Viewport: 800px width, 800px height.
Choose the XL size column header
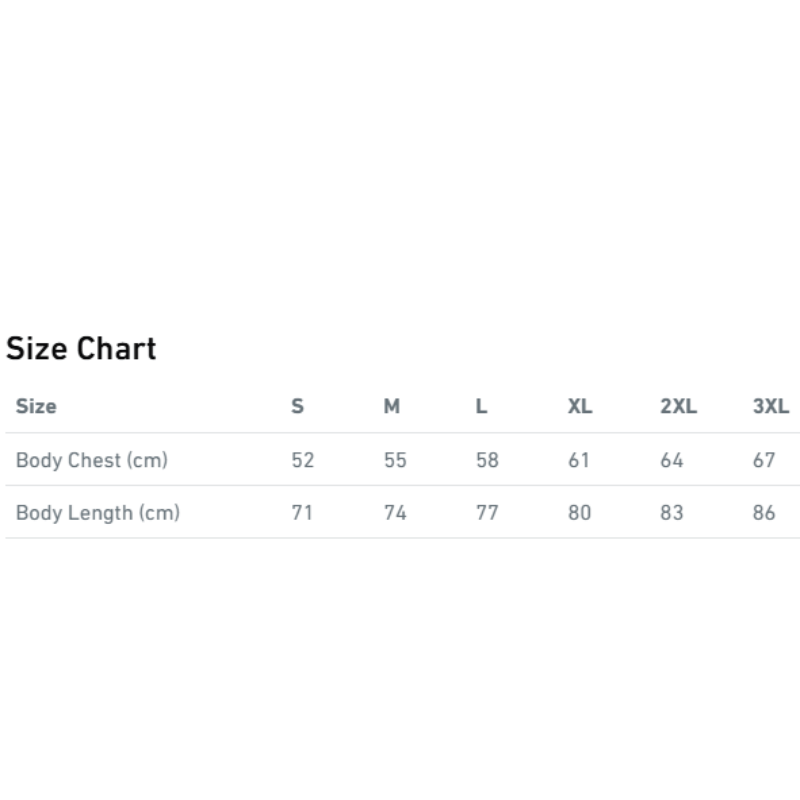tap(580, 406)
